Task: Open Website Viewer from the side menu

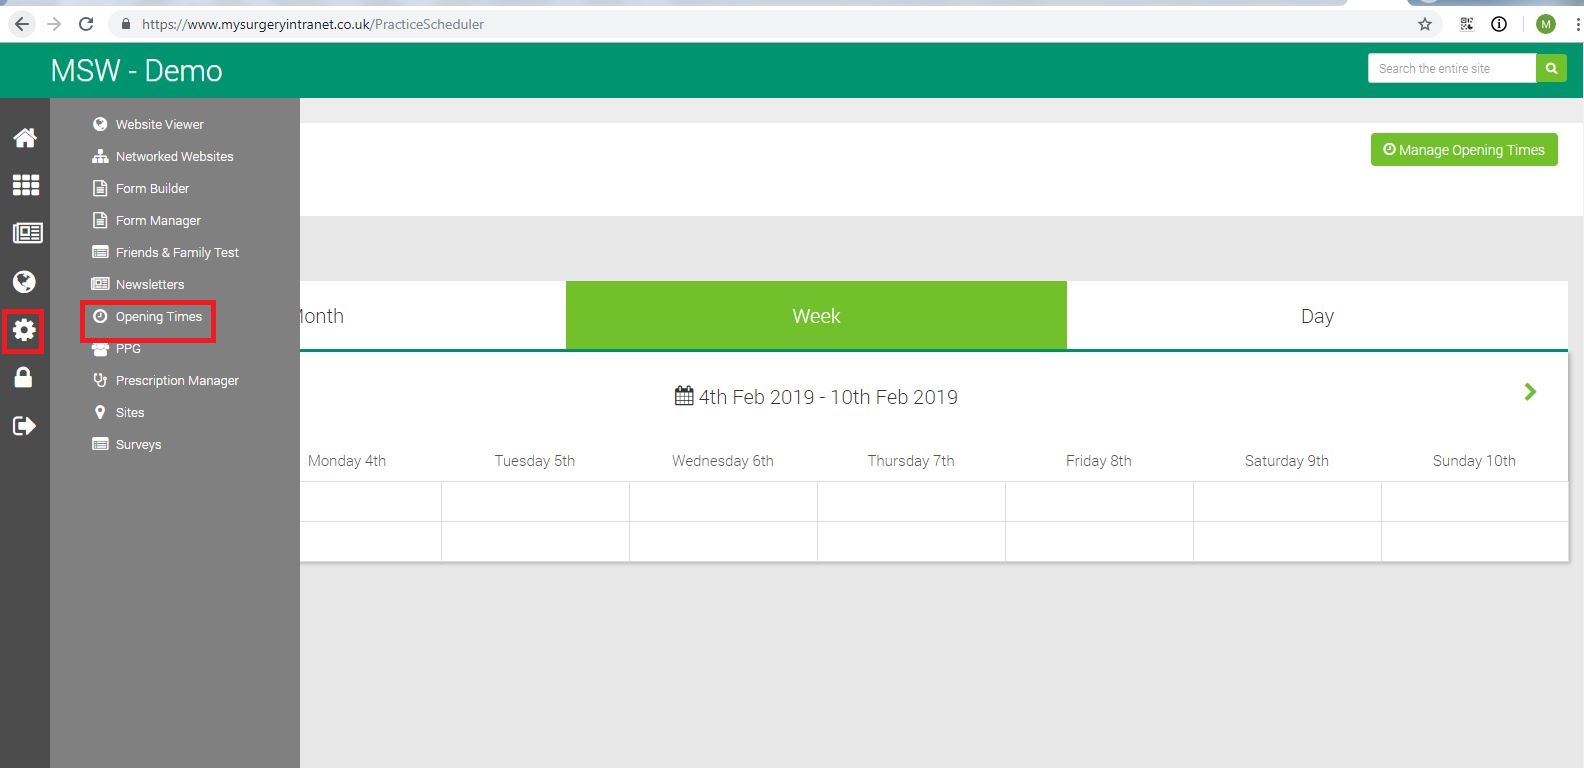Action: click(159, 125)
